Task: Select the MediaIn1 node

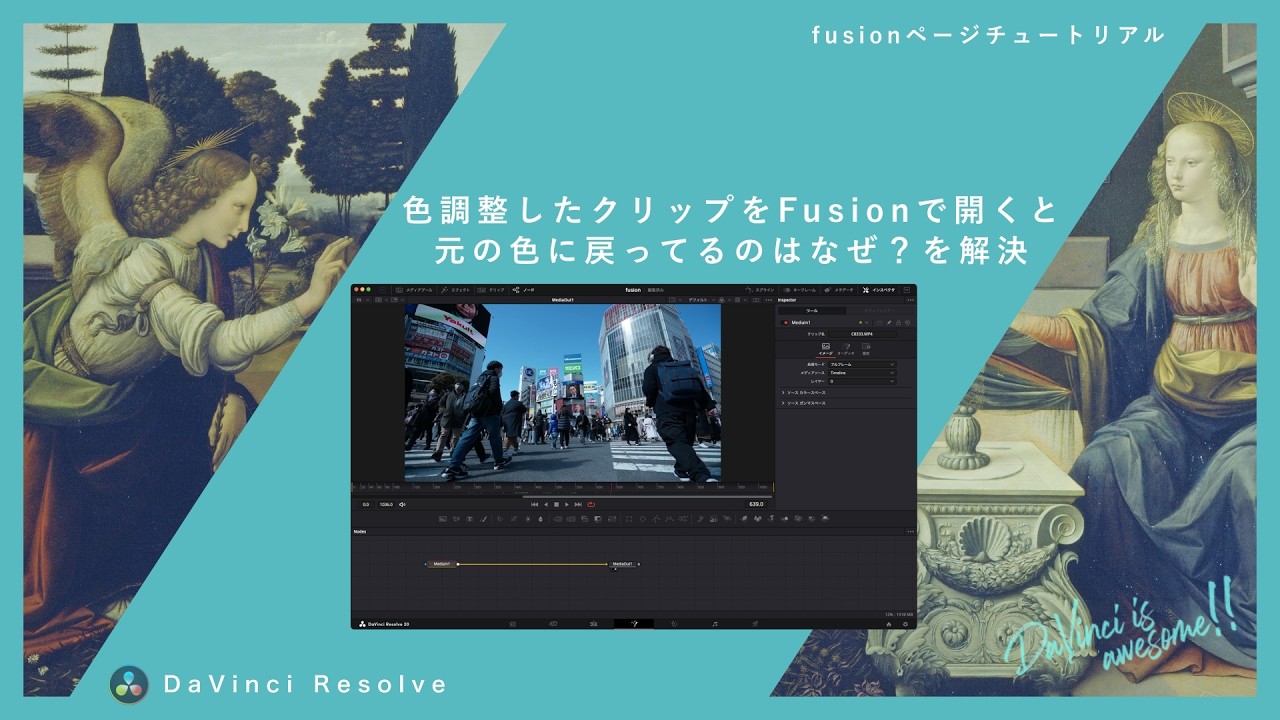Action: coord(442,564)
